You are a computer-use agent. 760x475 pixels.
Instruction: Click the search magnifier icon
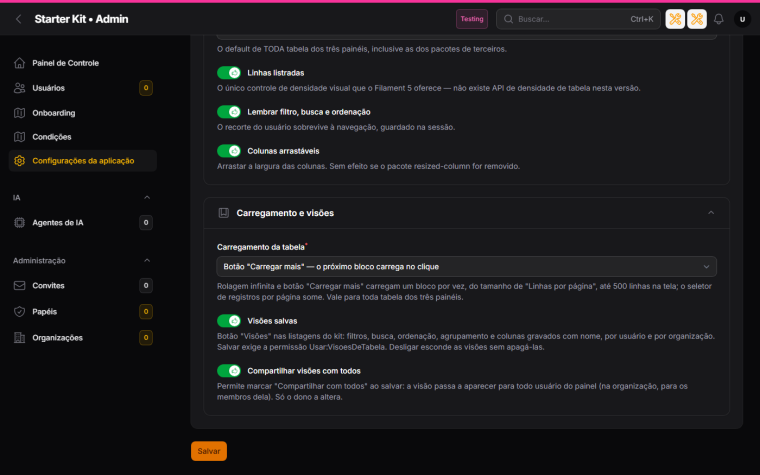(x=508, y=19)
